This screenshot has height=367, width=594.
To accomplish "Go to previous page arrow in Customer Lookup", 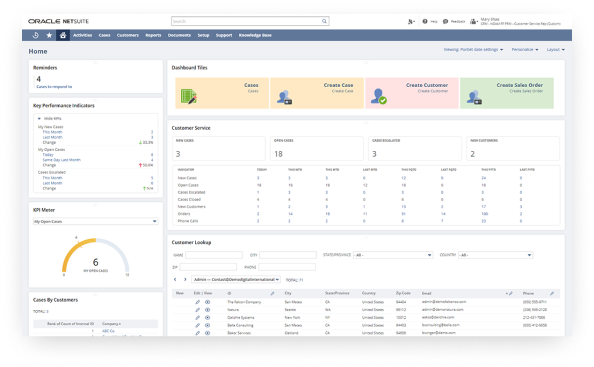I will pyautogui.click(x=175, y=280).
